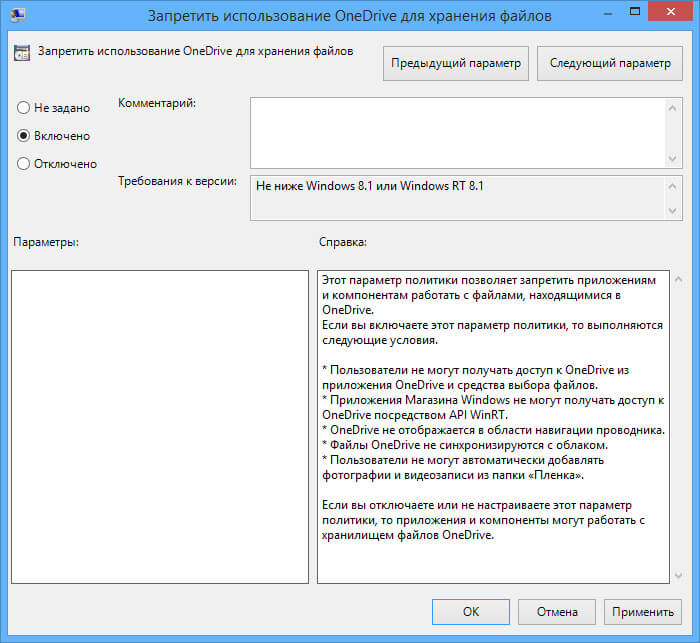Click the 'Справка' pane scroll-down arrow
This screenshot has height=643, width=700.
[x=679, y=576]
